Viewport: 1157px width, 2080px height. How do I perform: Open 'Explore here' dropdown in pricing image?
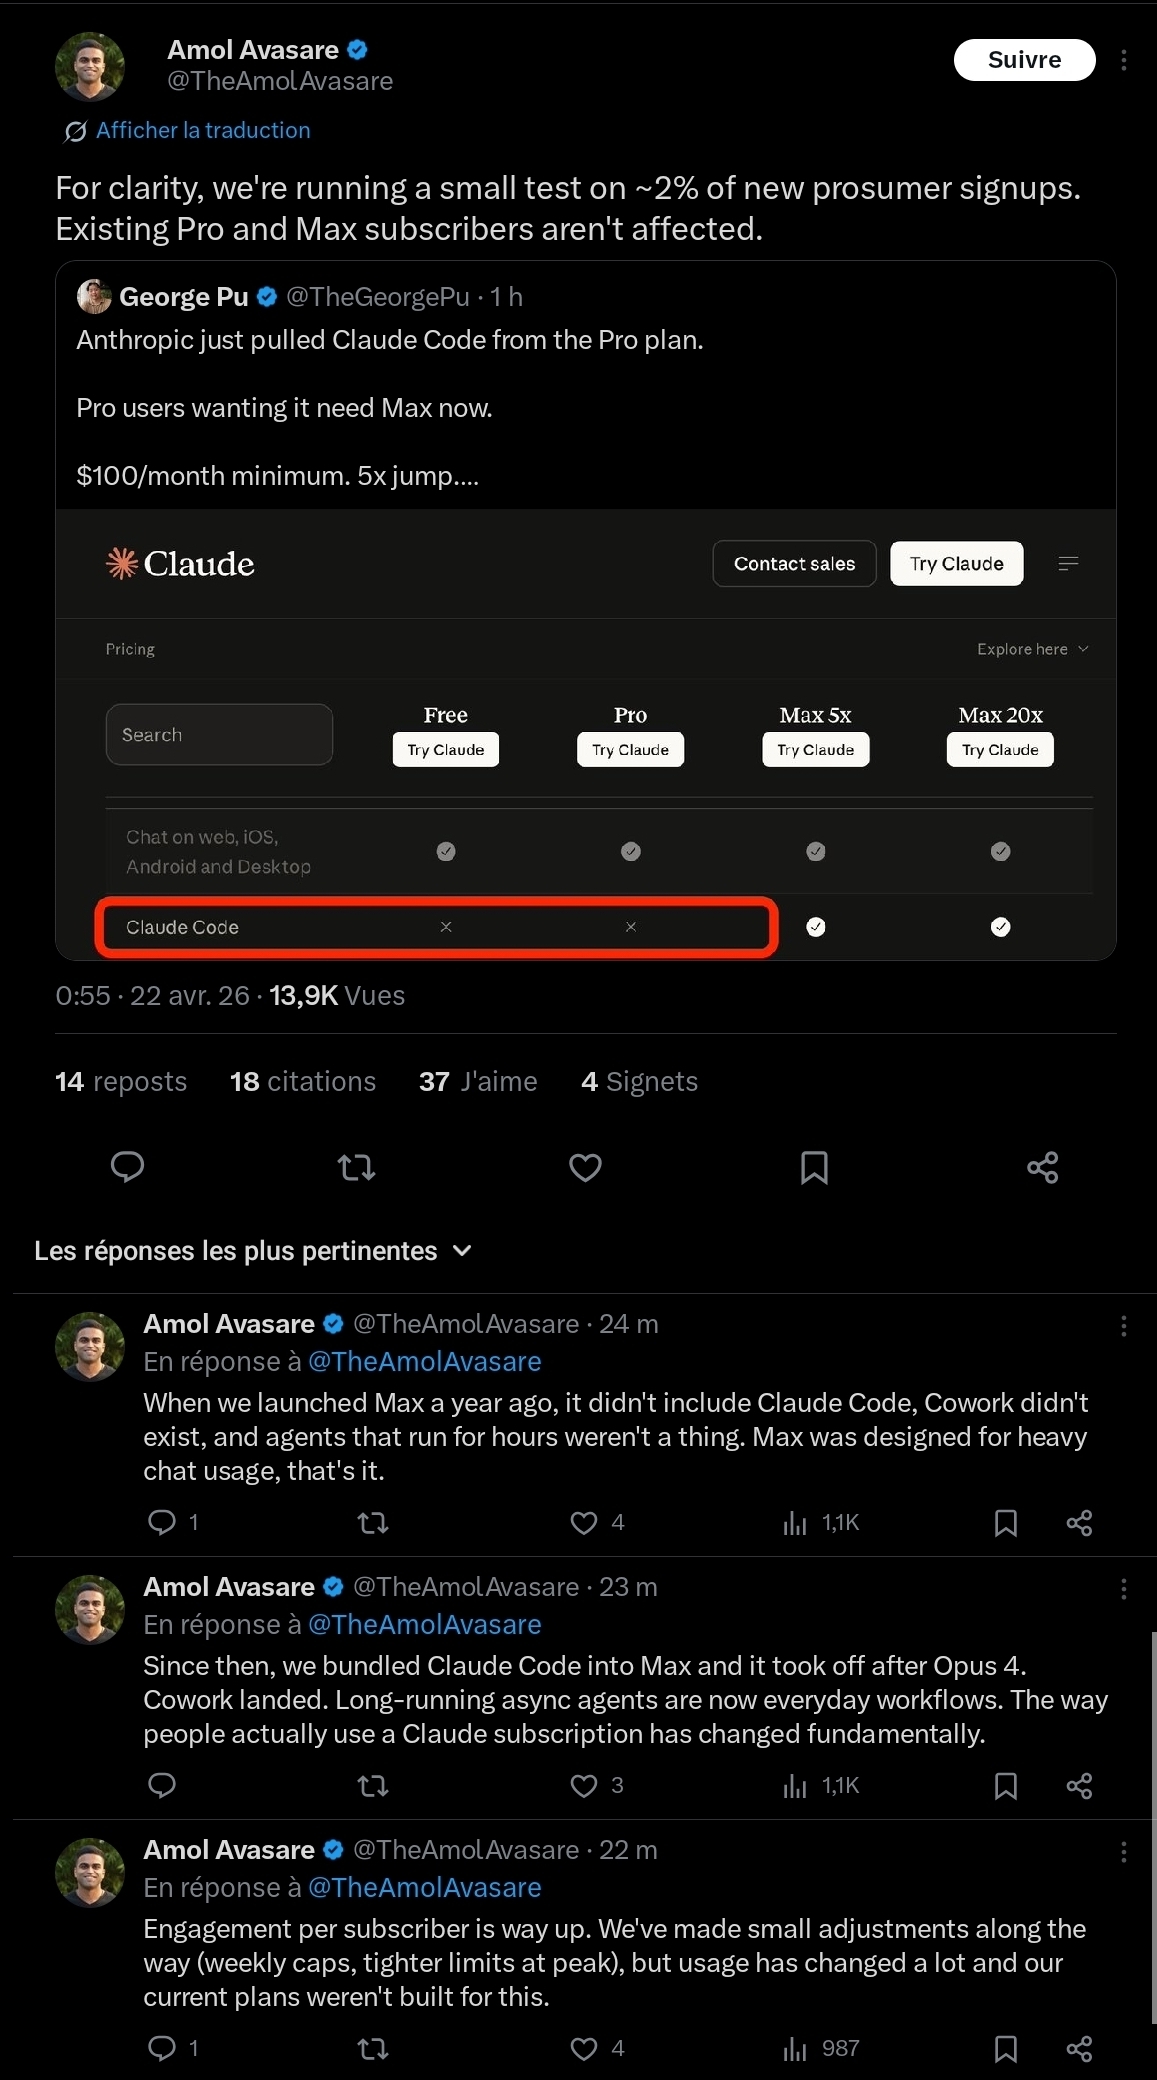coord(1032,649)
